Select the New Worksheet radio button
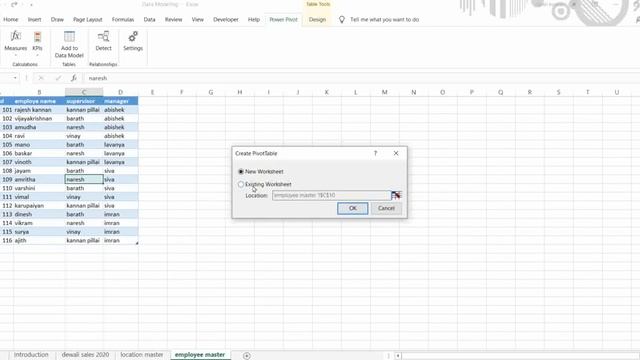 241,171
